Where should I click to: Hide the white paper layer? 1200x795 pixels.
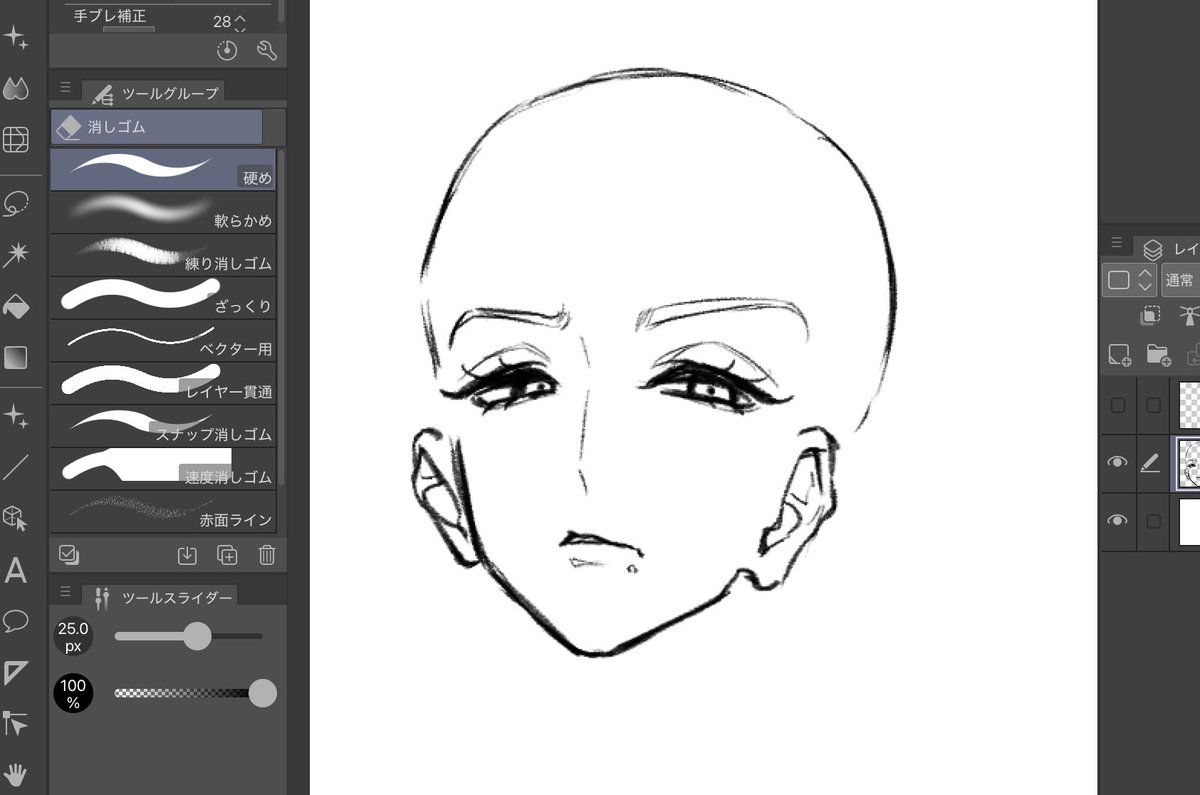coord(1118,520)
